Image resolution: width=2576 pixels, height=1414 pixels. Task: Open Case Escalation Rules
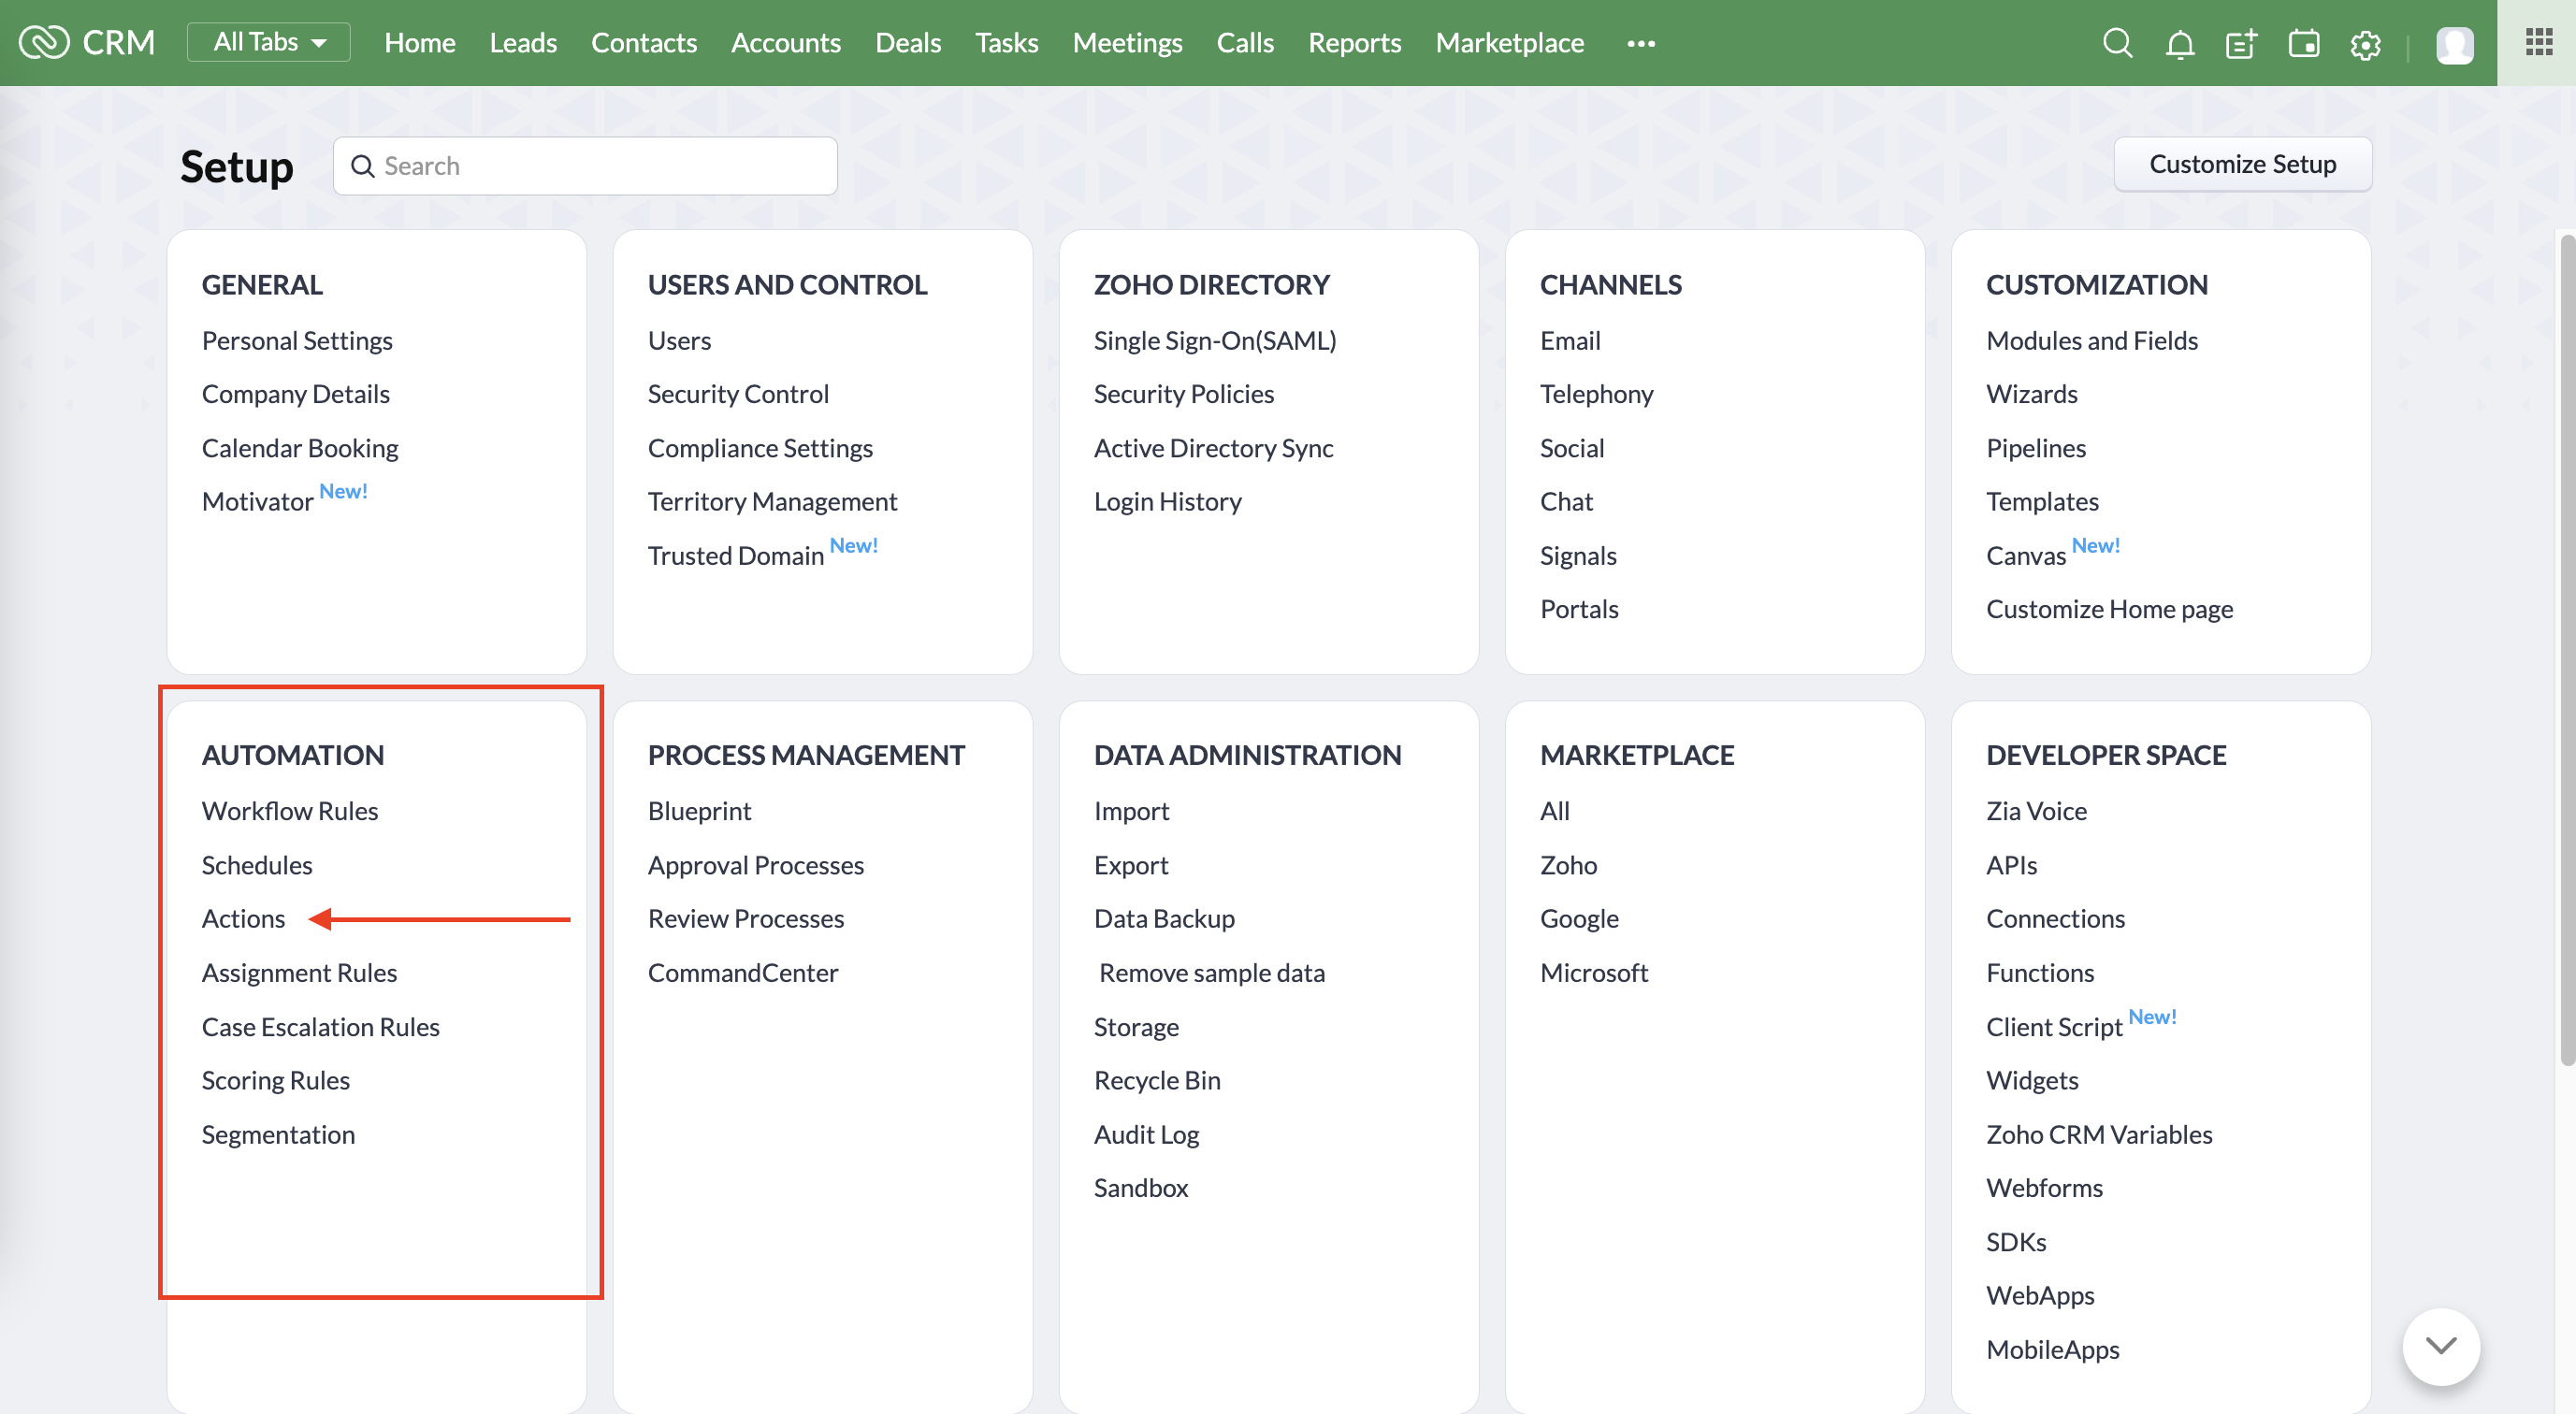tap(320, 1026)
